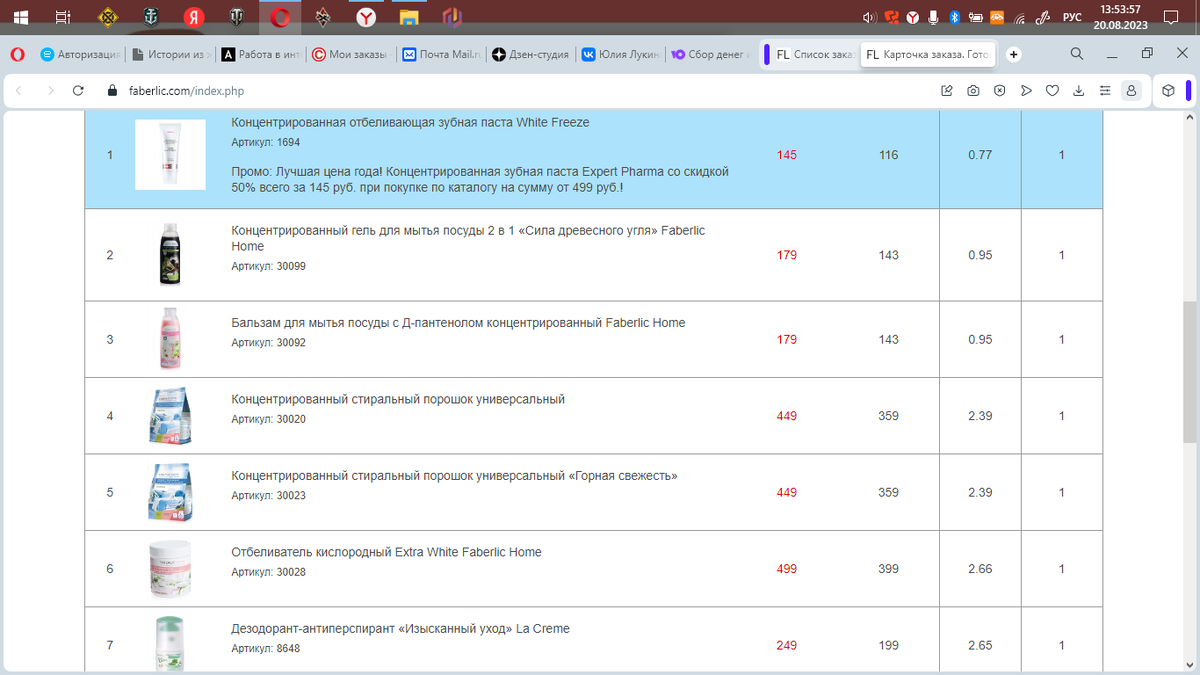The image size is (1200, 675).
Task: Switch to the Мои заказы tab
Action: coord(350,55)
